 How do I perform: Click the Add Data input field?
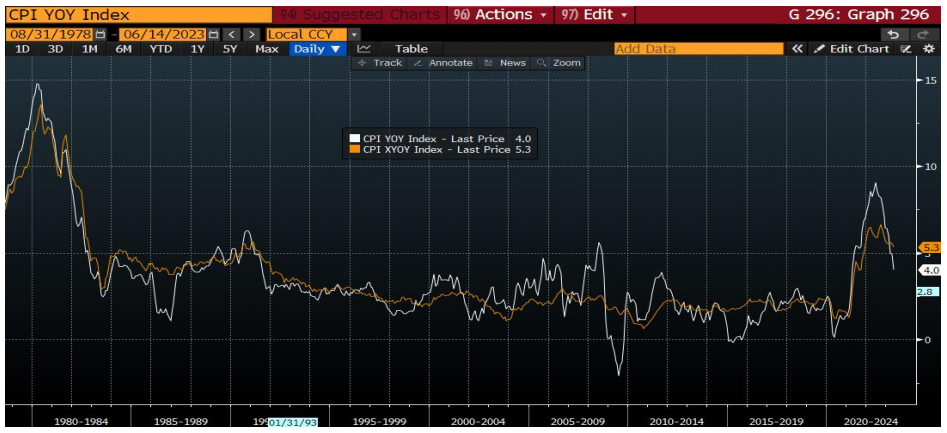pyautogui.click(x=698, y=48)
